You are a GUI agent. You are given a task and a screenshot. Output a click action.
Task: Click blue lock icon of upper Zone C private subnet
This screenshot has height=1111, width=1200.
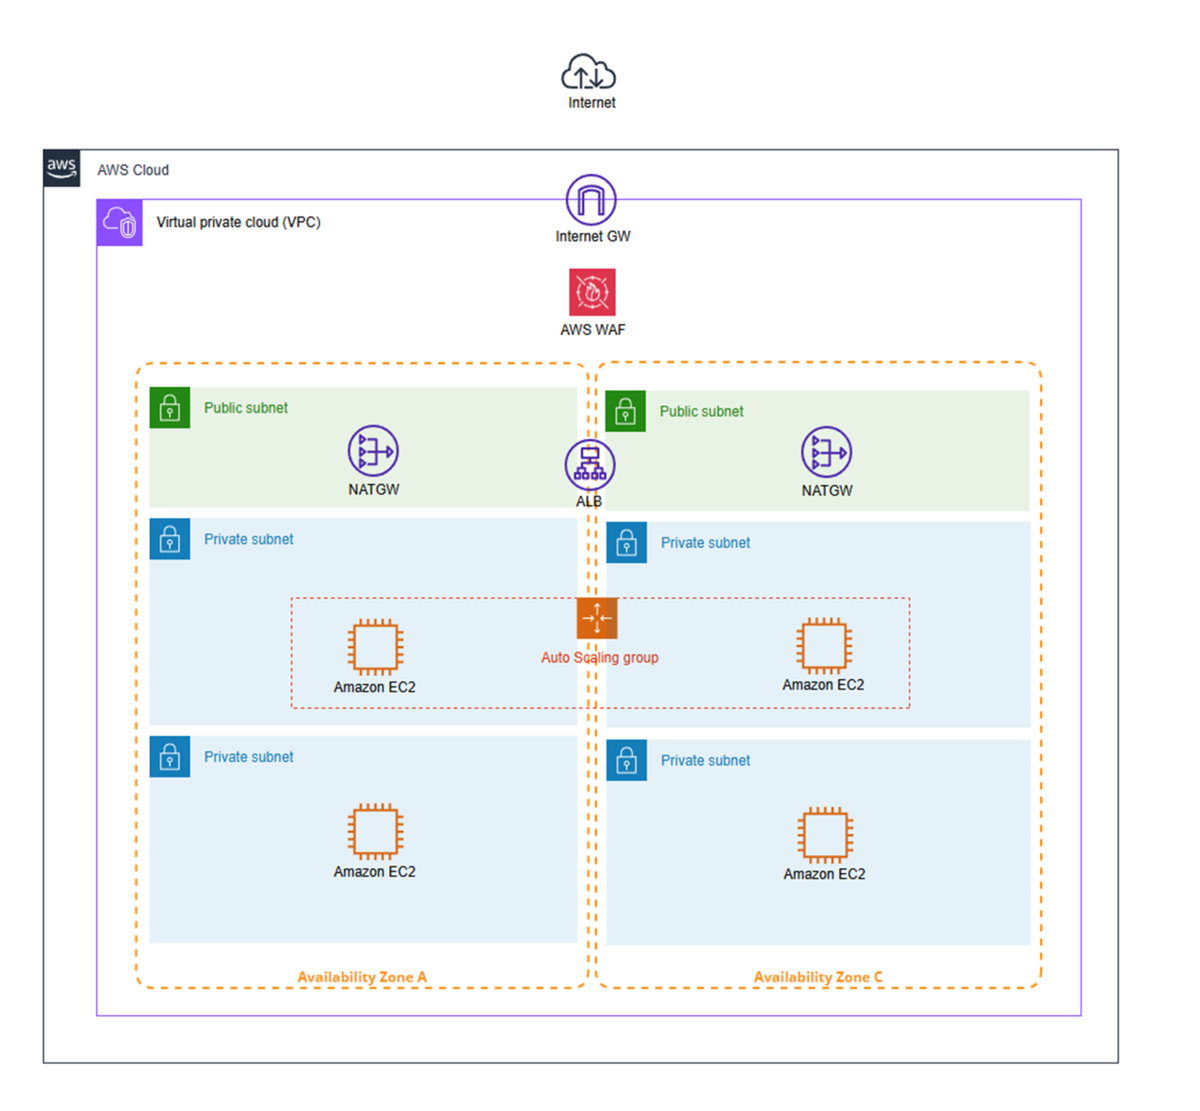(x=627, y=543)
